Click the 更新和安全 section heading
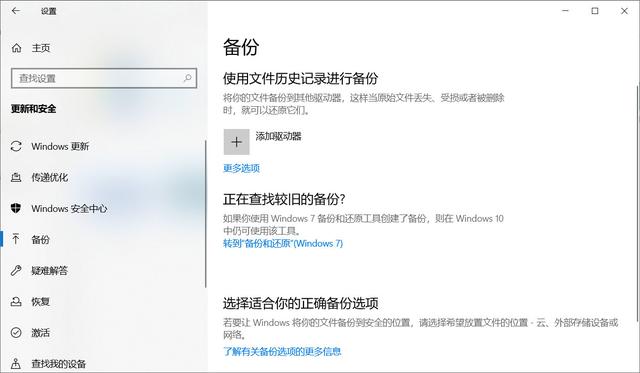 (33, 109)
